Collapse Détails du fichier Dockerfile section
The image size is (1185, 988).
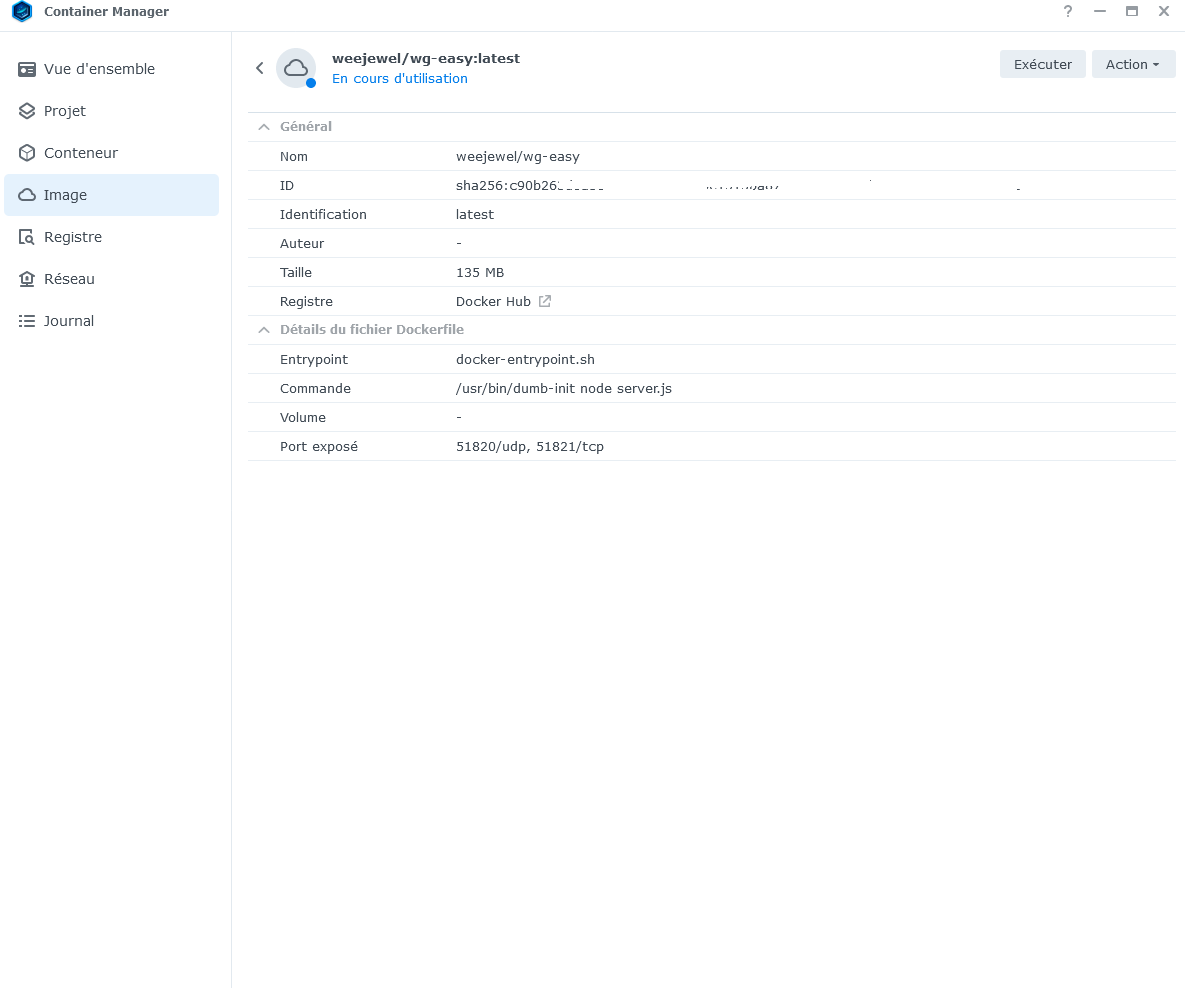[264, 330]
